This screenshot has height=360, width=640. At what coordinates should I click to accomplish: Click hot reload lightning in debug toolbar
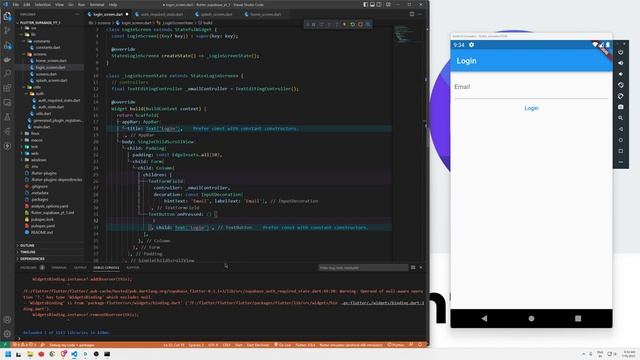pos(344,24)
